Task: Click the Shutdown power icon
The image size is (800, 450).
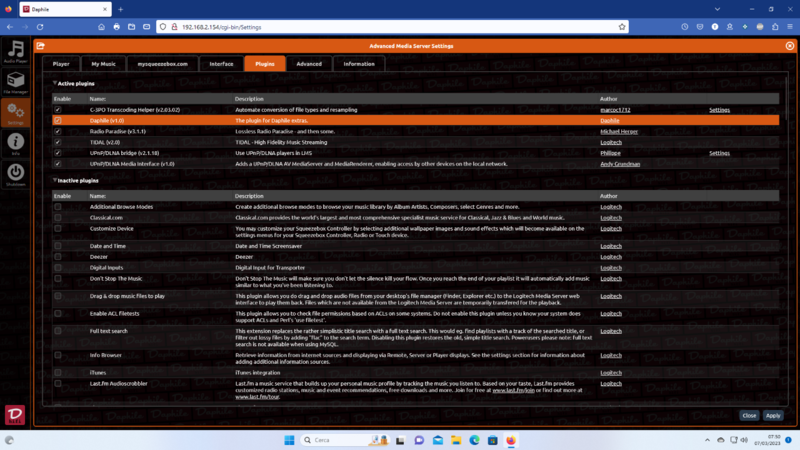Action: pyautogui.click(x=16, y=175)
